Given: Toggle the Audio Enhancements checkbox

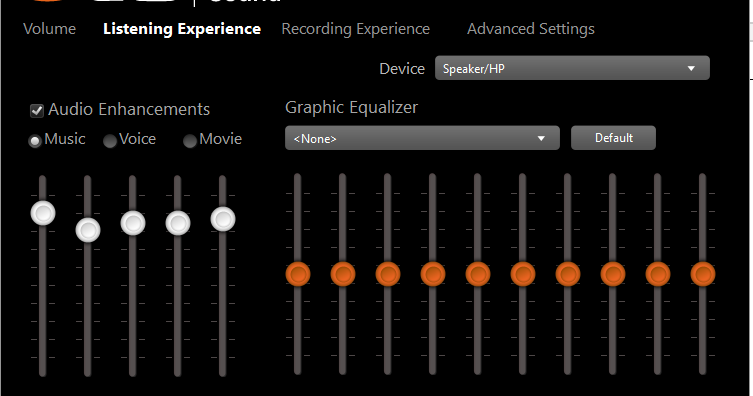Looking at the screenshot, I should (x=37, y=110).
